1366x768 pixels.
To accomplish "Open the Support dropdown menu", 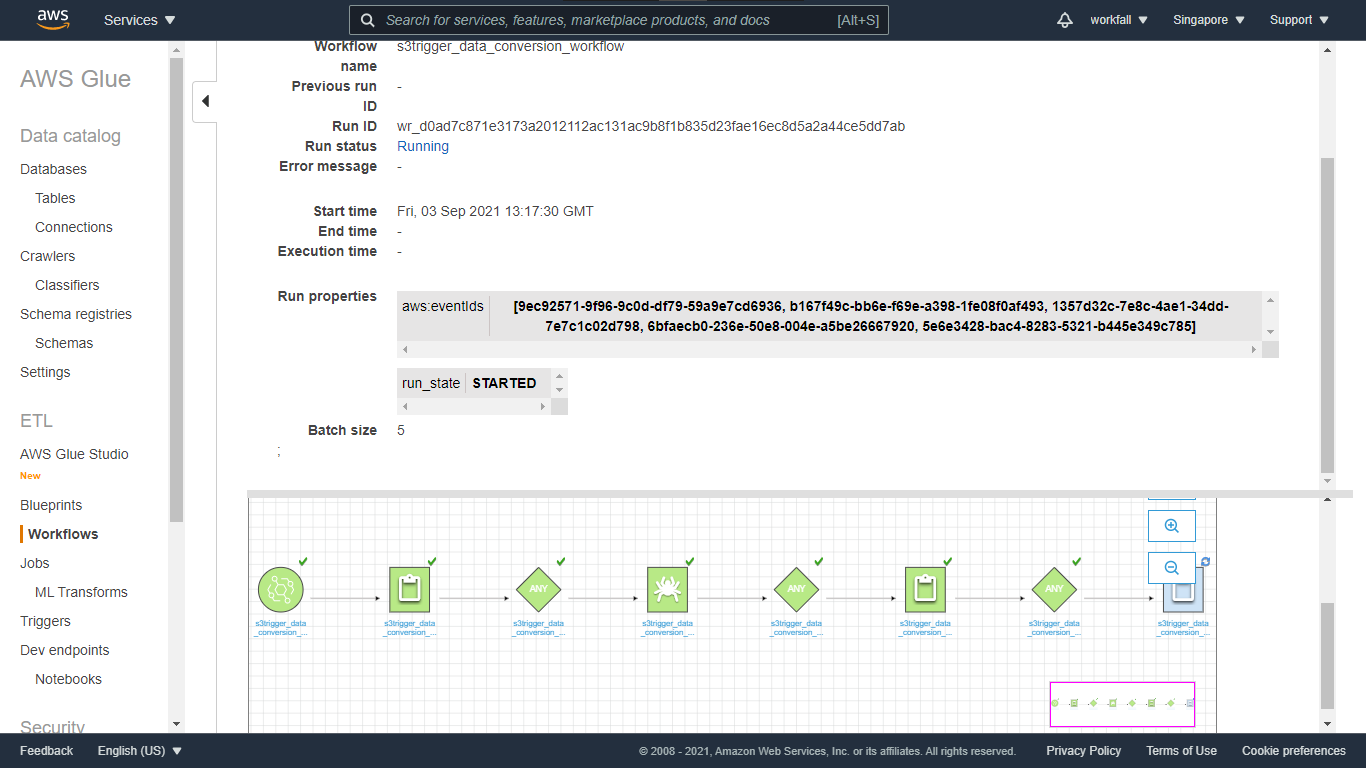I will (x=1299, y=20).
